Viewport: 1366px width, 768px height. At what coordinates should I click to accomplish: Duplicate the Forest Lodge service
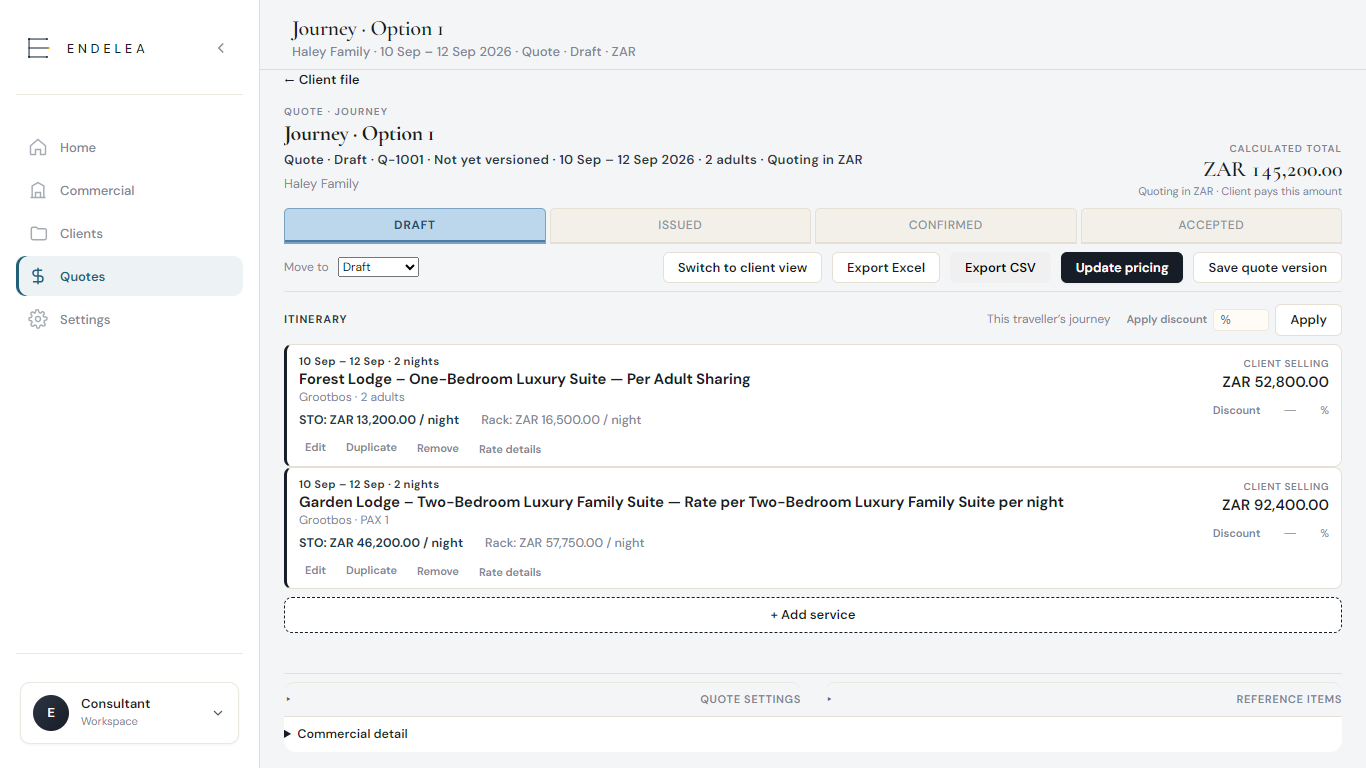[371, 448]
